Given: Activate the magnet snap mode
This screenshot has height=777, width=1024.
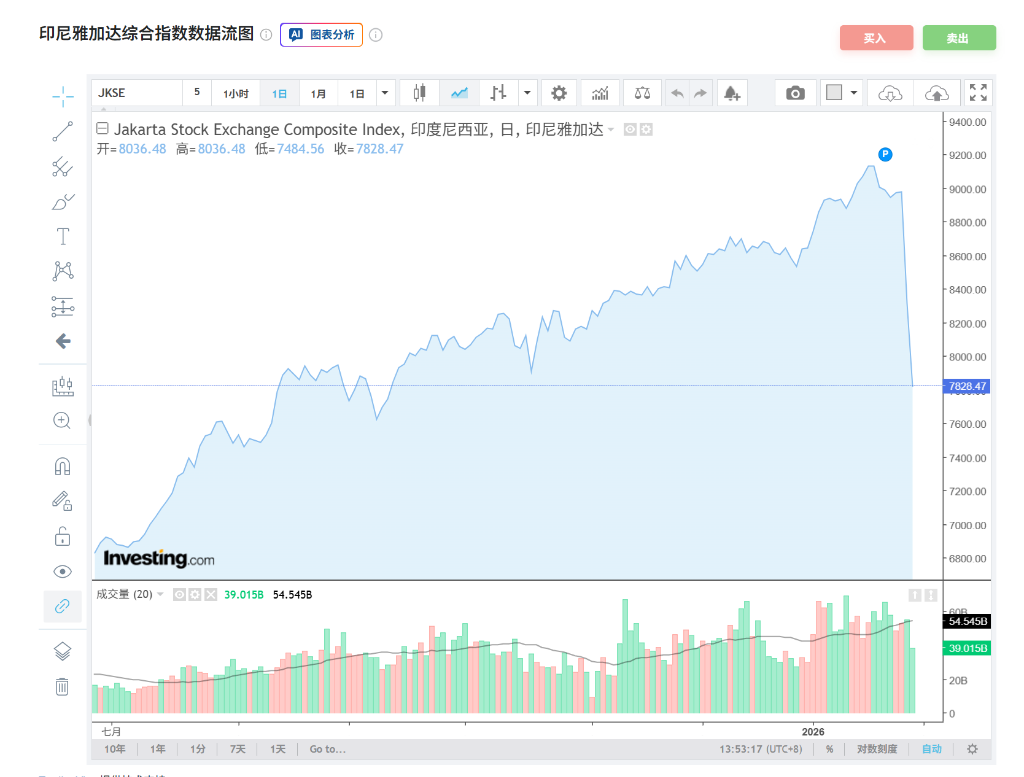Looking at the screenshot, I should click(x=62, y=466).
